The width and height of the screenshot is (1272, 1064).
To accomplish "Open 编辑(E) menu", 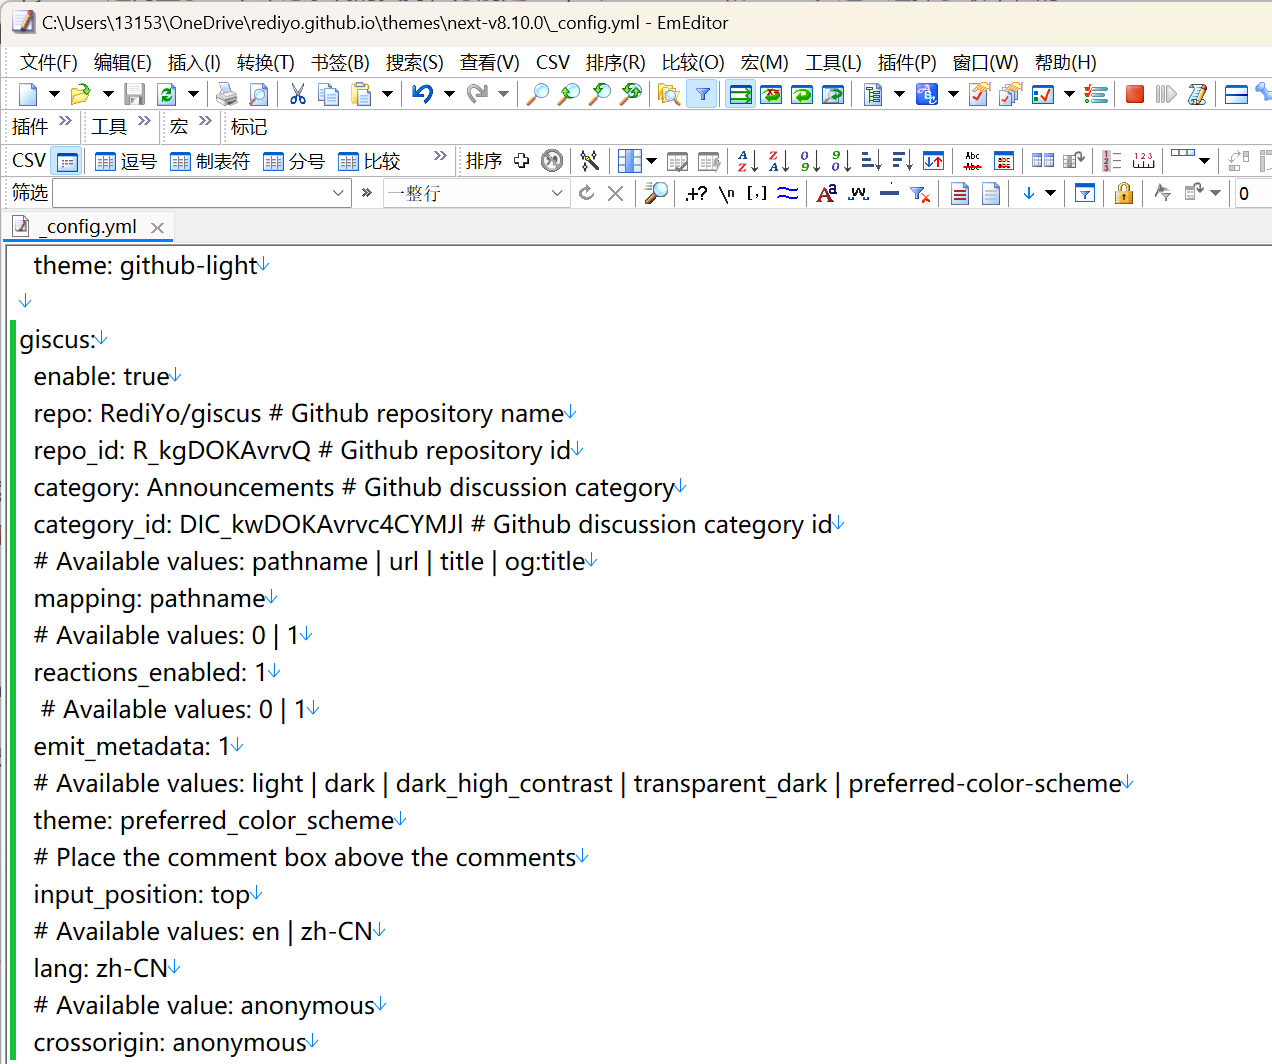I will coord(123,62).
